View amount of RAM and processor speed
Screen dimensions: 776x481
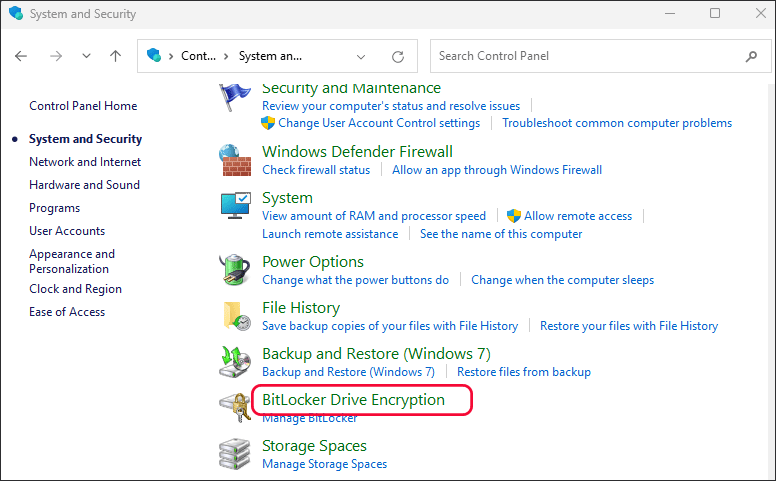tap(374, 216)
